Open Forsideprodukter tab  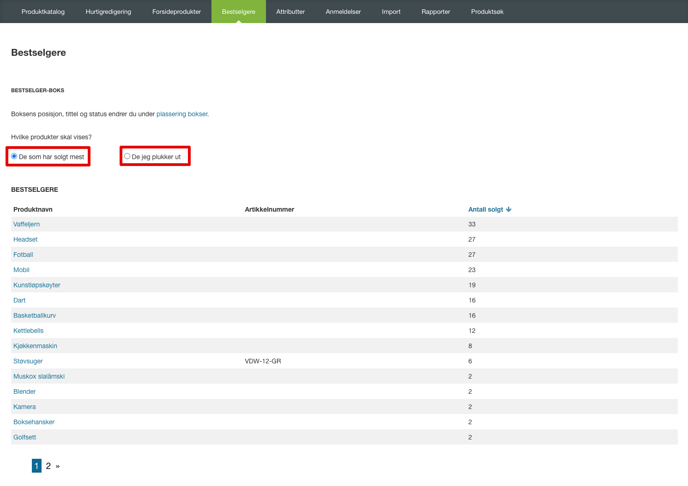coord(176,11)
